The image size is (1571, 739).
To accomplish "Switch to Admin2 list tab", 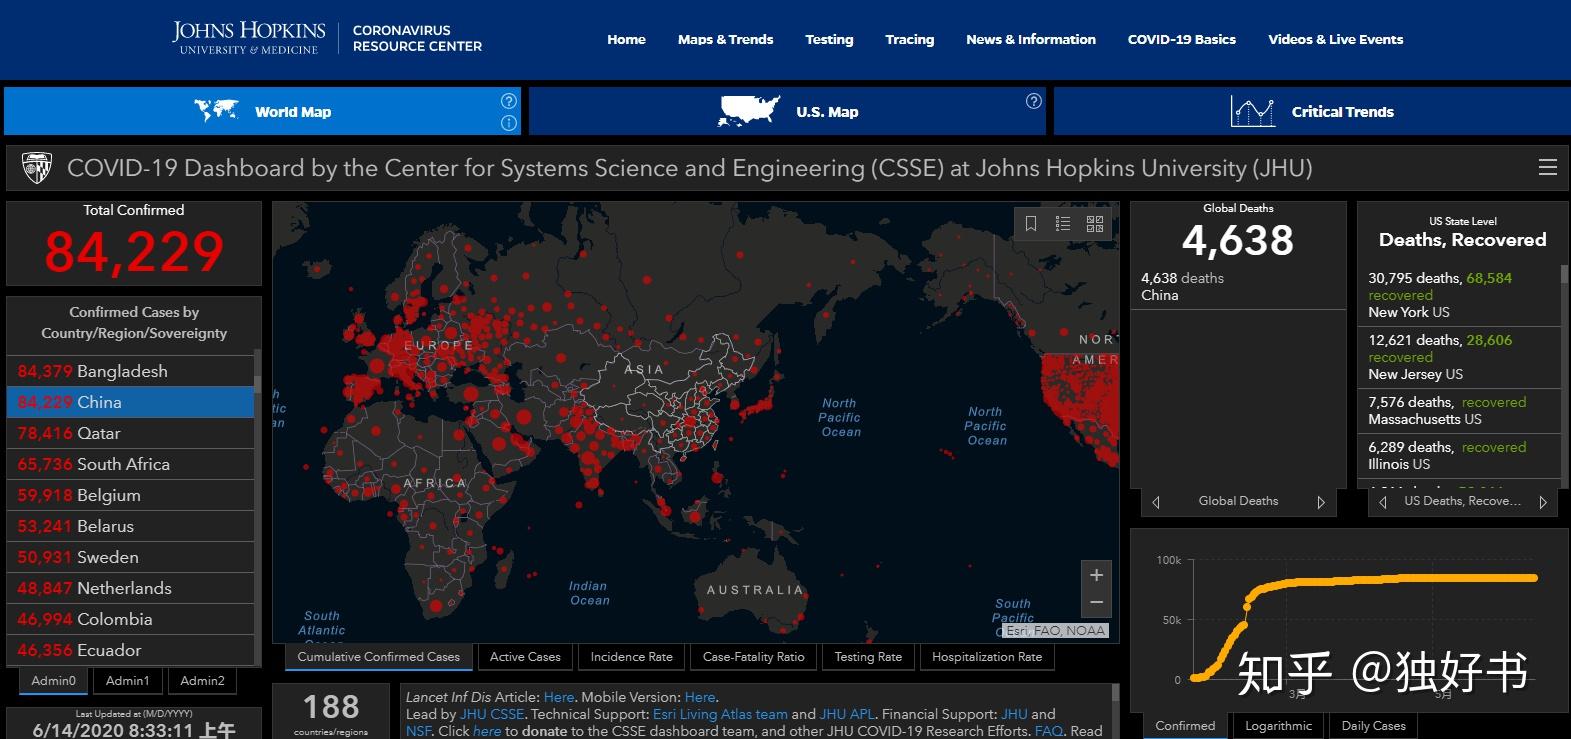I will [x=202, y=681].
